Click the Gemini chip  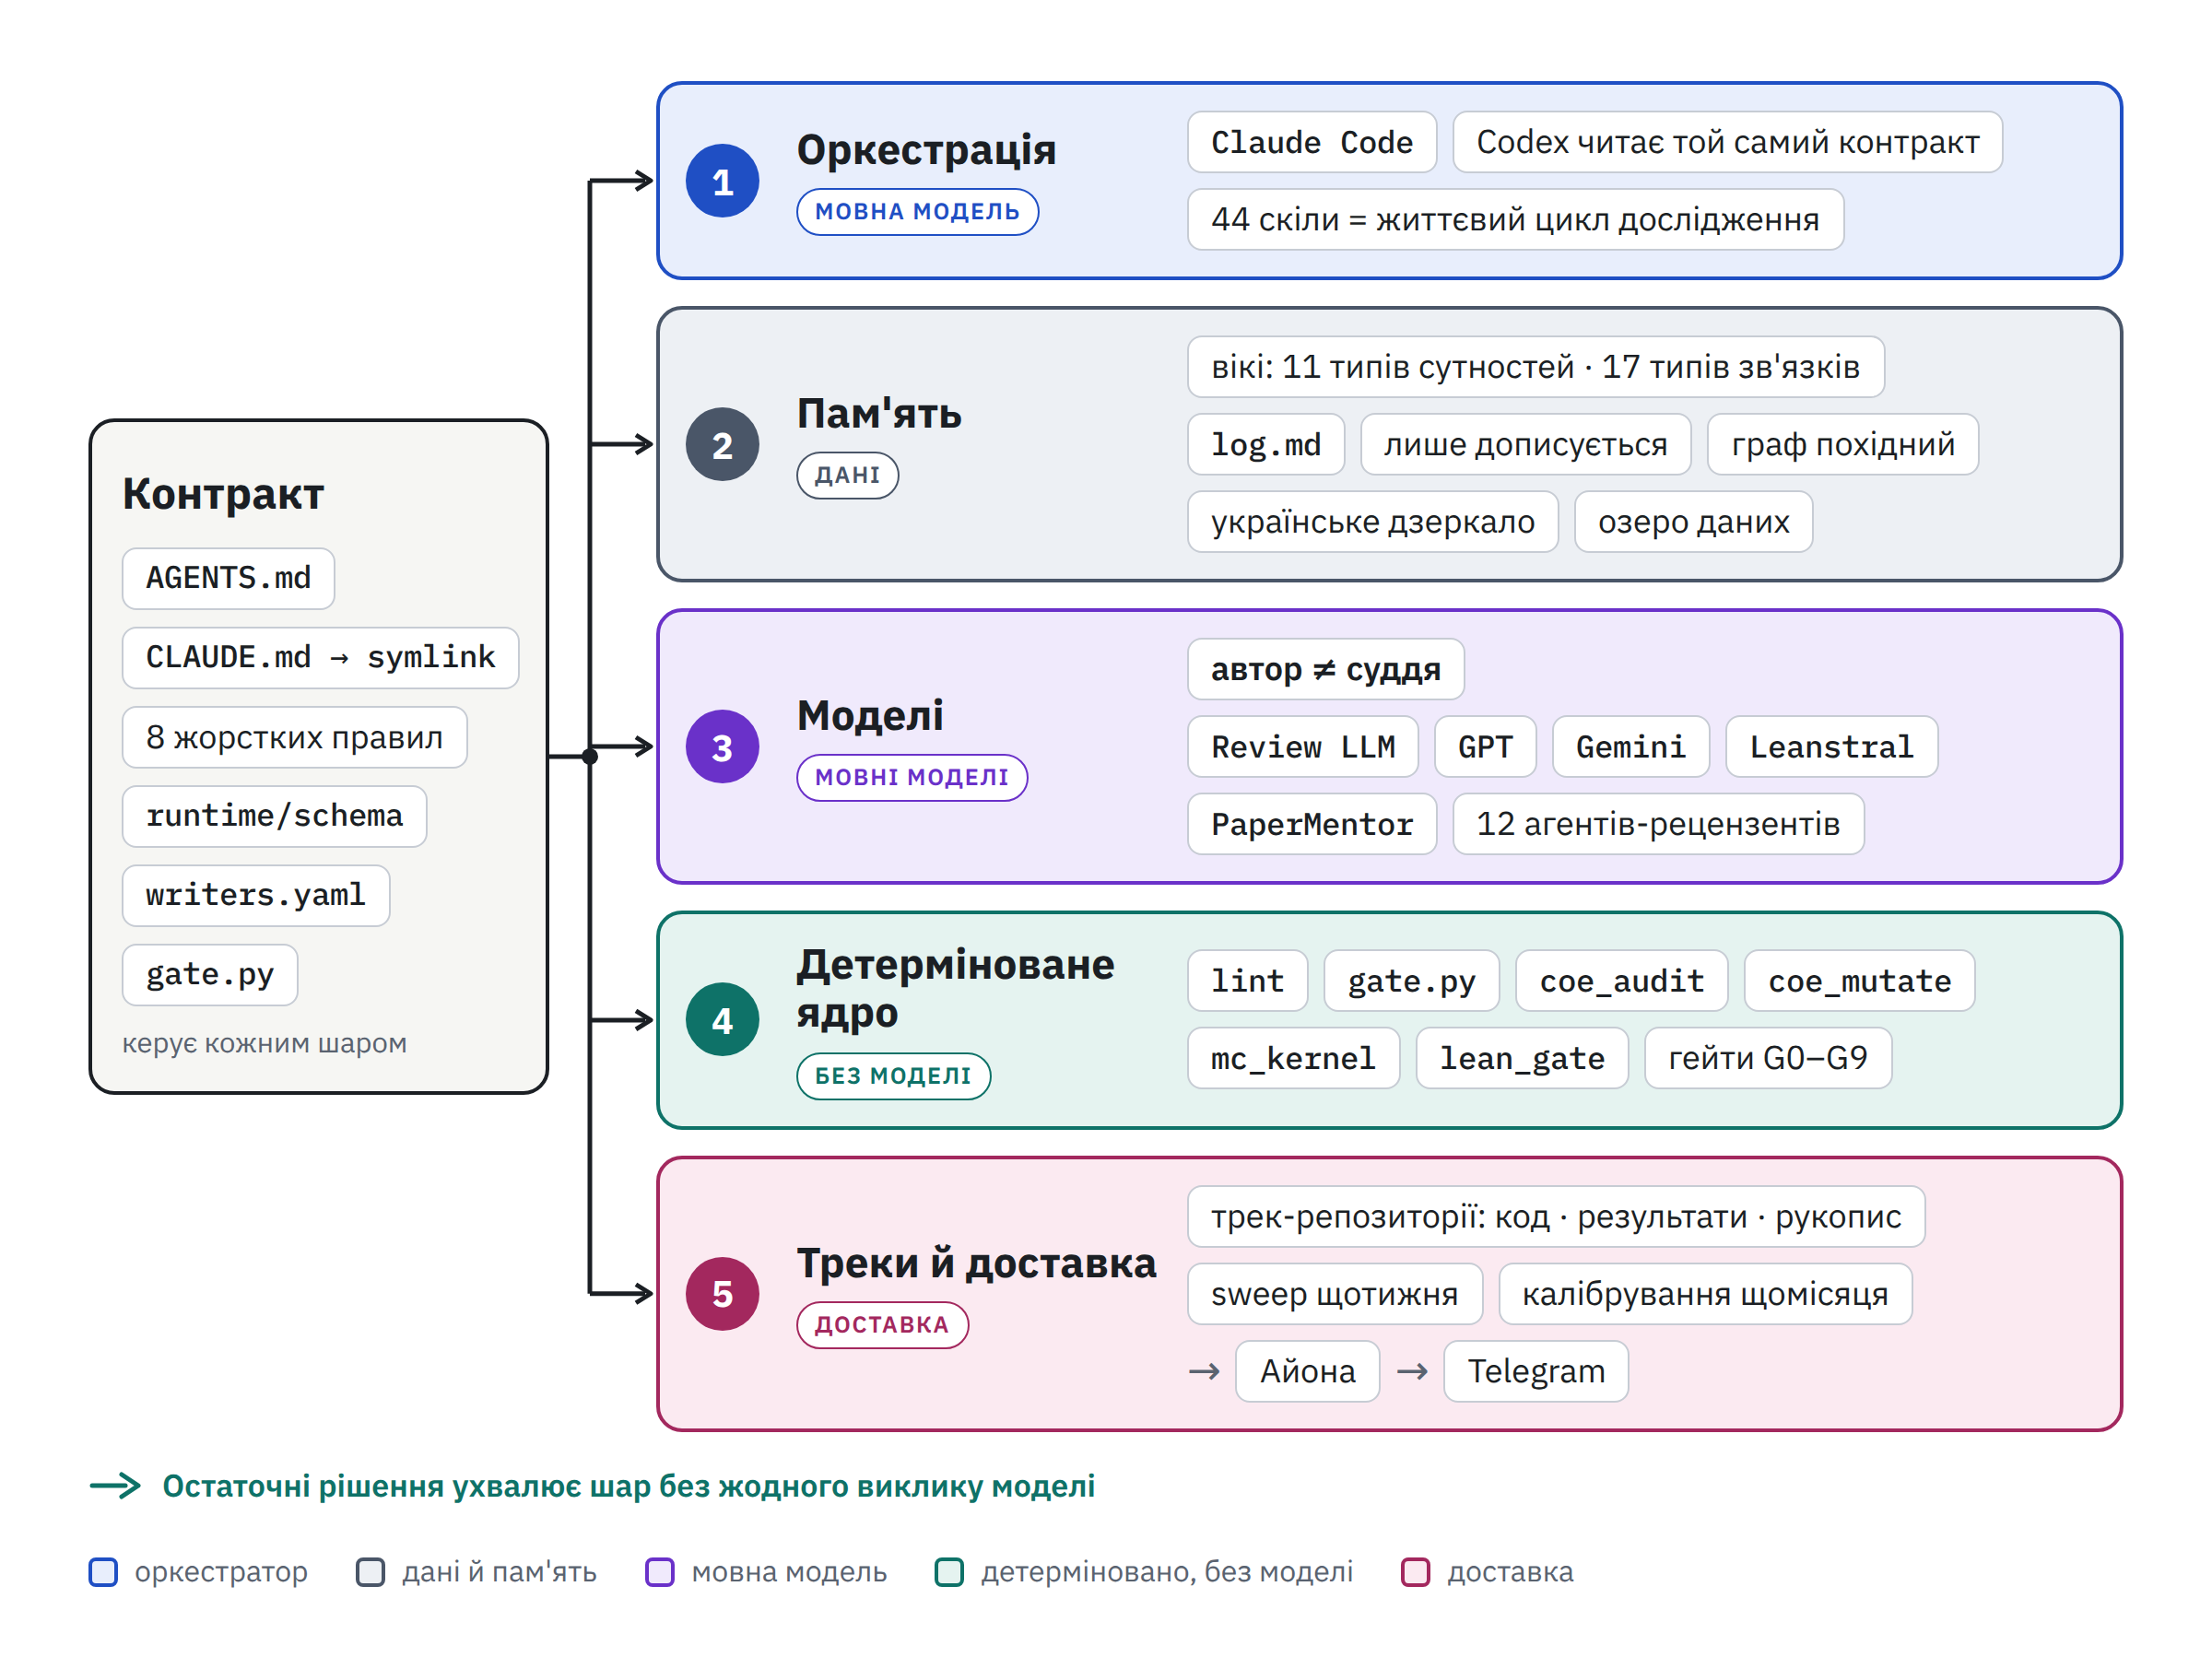click(1630, 746)
